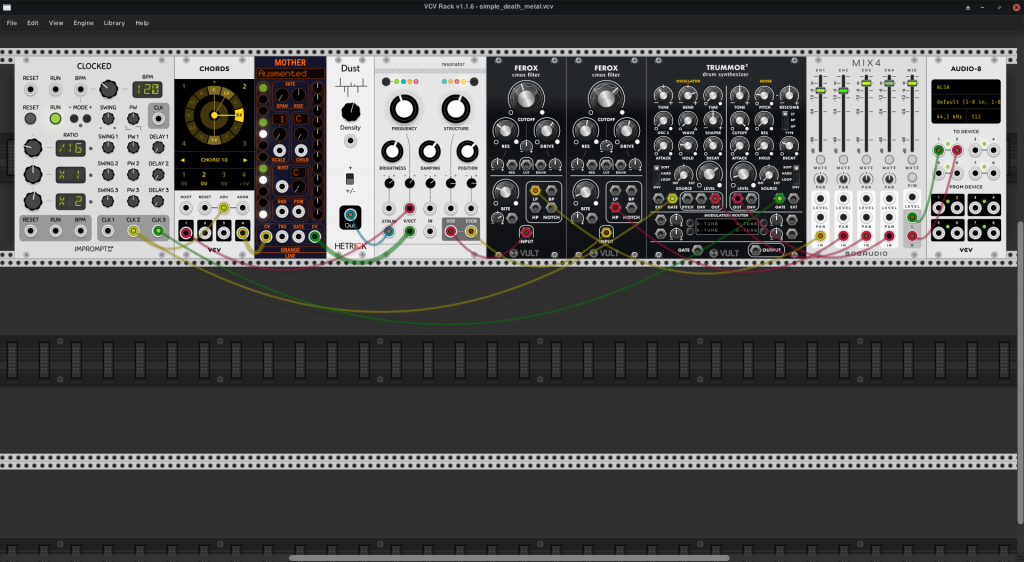
Task: Click the horizontal scrollbar at bottom
Action: pyautogui.click(x=509, y=557)
